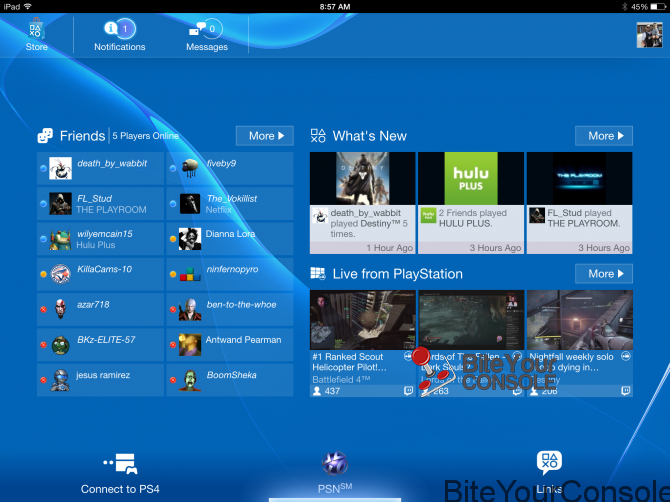
Task: Show more Live from PlayStation streams
Action: [x=604, y=273]
